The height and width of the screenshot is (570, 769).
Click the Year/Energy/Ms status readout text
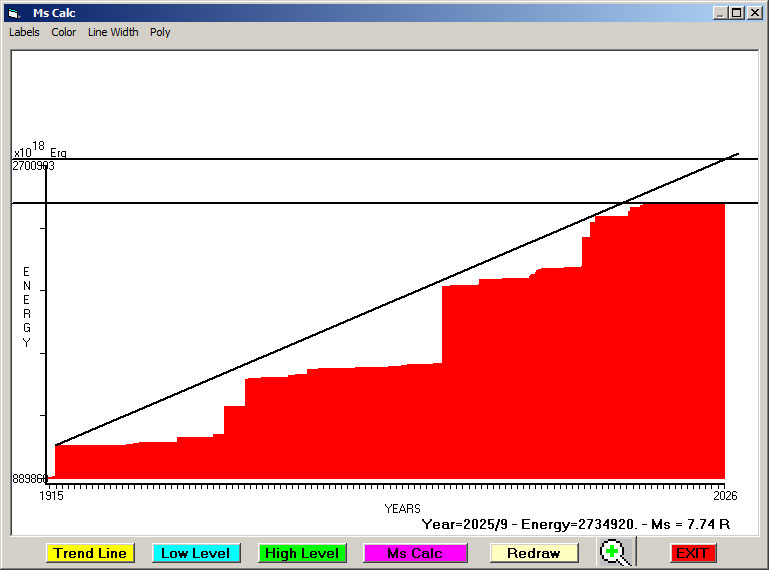point(576,523)
